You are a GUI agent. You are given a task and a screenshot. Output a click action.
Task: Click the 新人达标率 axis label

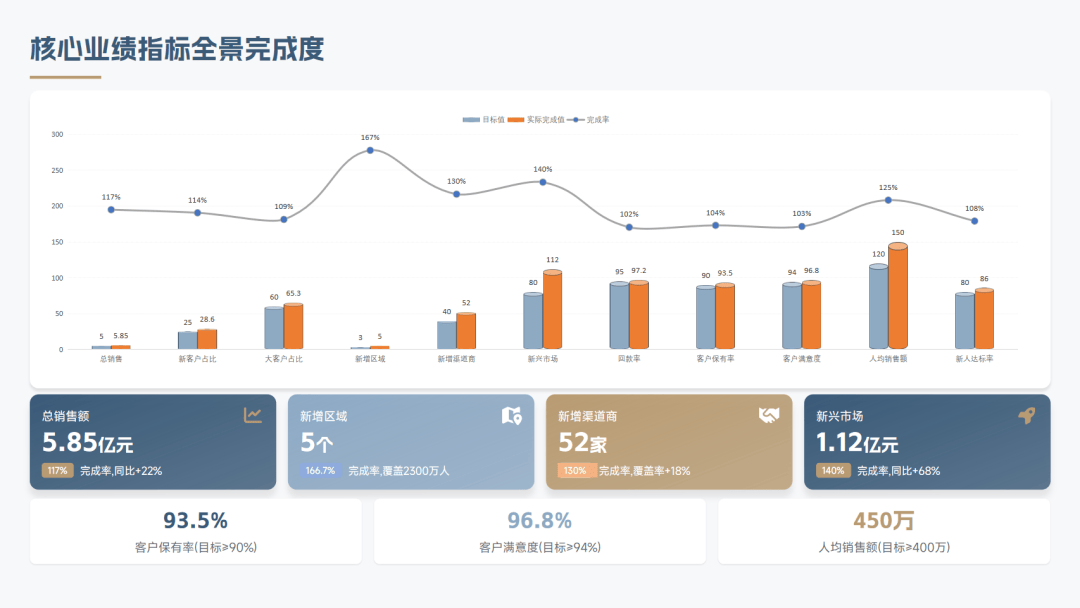974,358
